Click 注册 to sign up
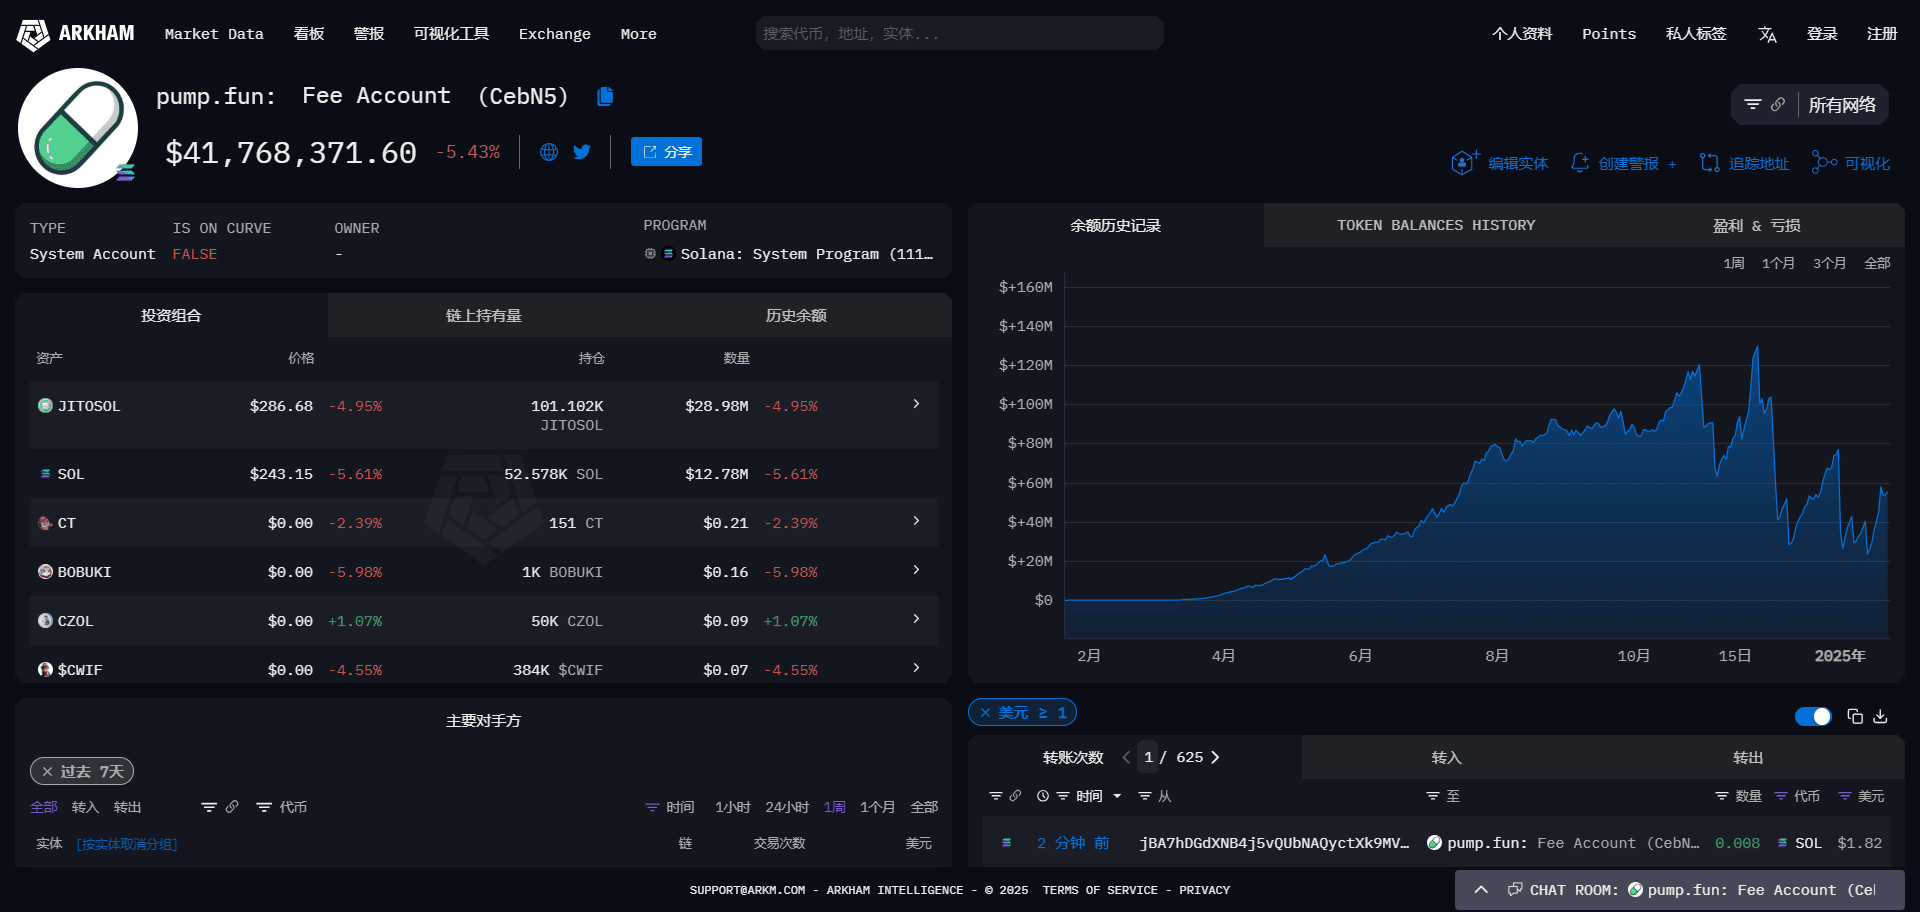1920x912 pixels. [x=1882, y=34]
